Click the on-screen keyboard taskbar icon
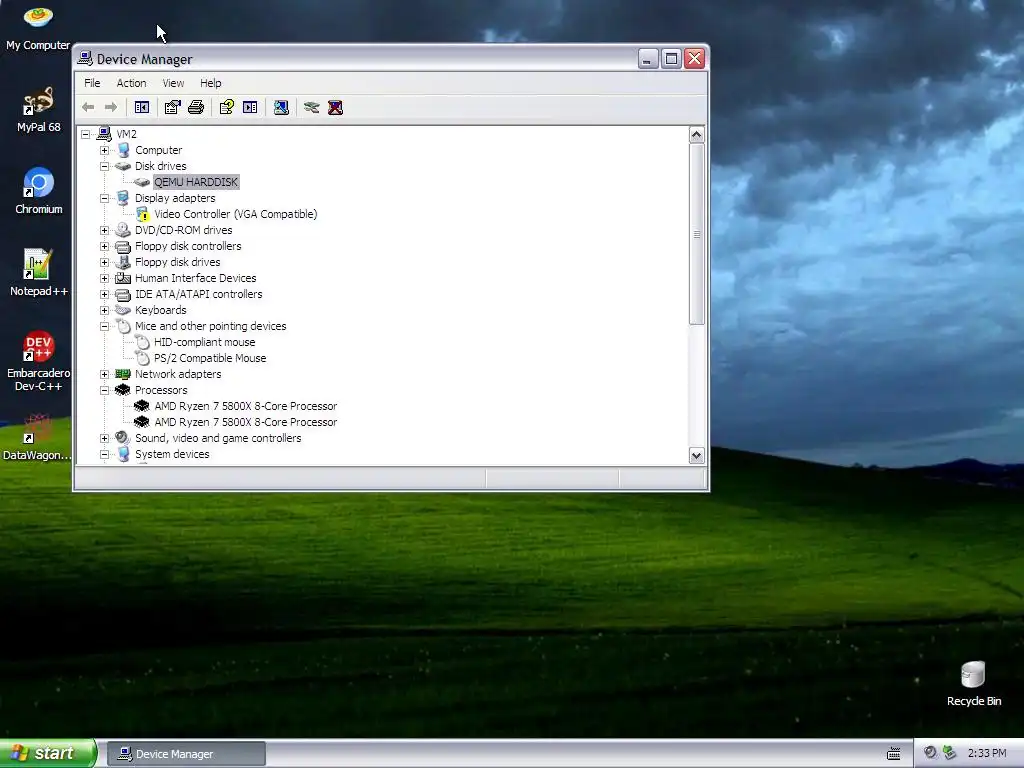Screen dimensions: 1024x768 (894, 754)
